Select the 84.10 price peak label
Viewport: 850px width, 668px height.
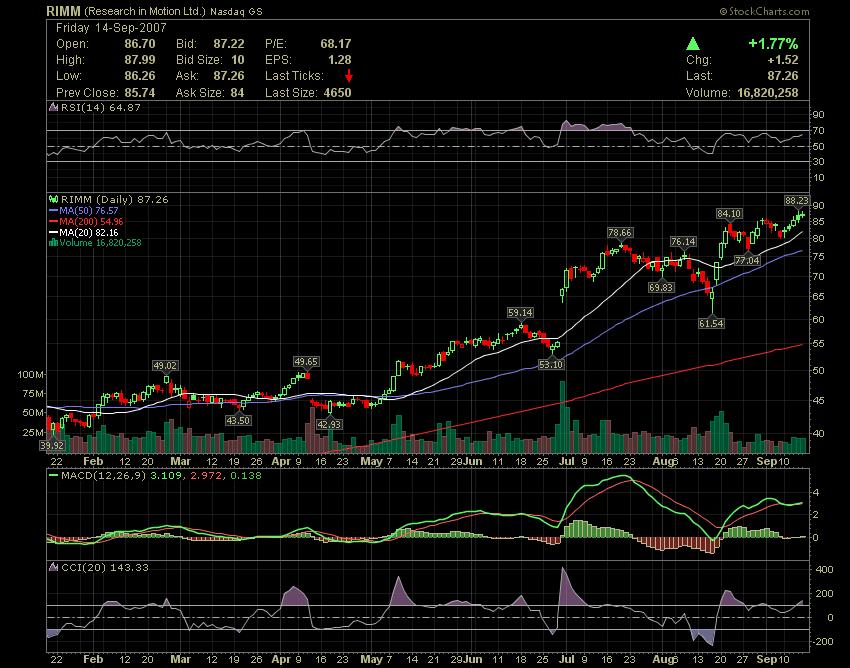click(729, 214)
